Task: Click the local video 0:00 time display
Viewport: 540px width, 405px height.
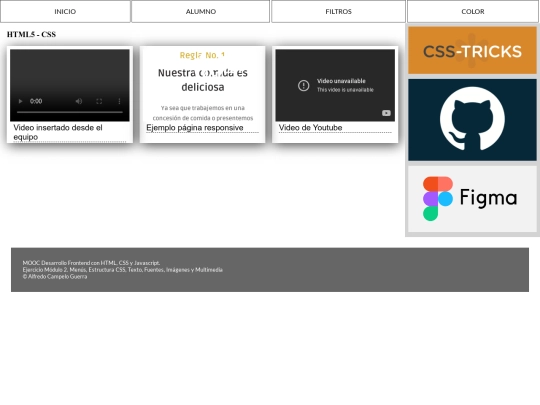Action: [x=36, y=101]
